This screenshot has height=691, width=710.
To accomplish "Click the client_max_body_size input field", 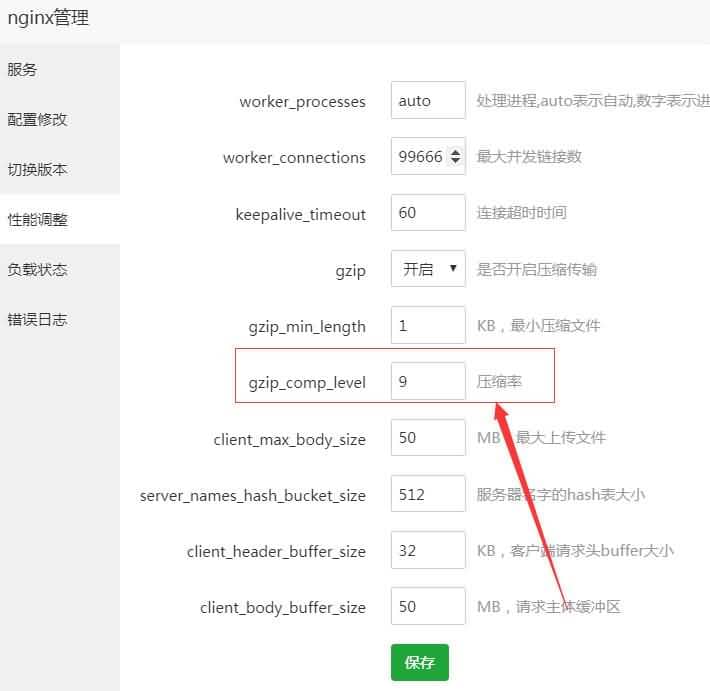I will pyautogui.click(x=428, y=437).
